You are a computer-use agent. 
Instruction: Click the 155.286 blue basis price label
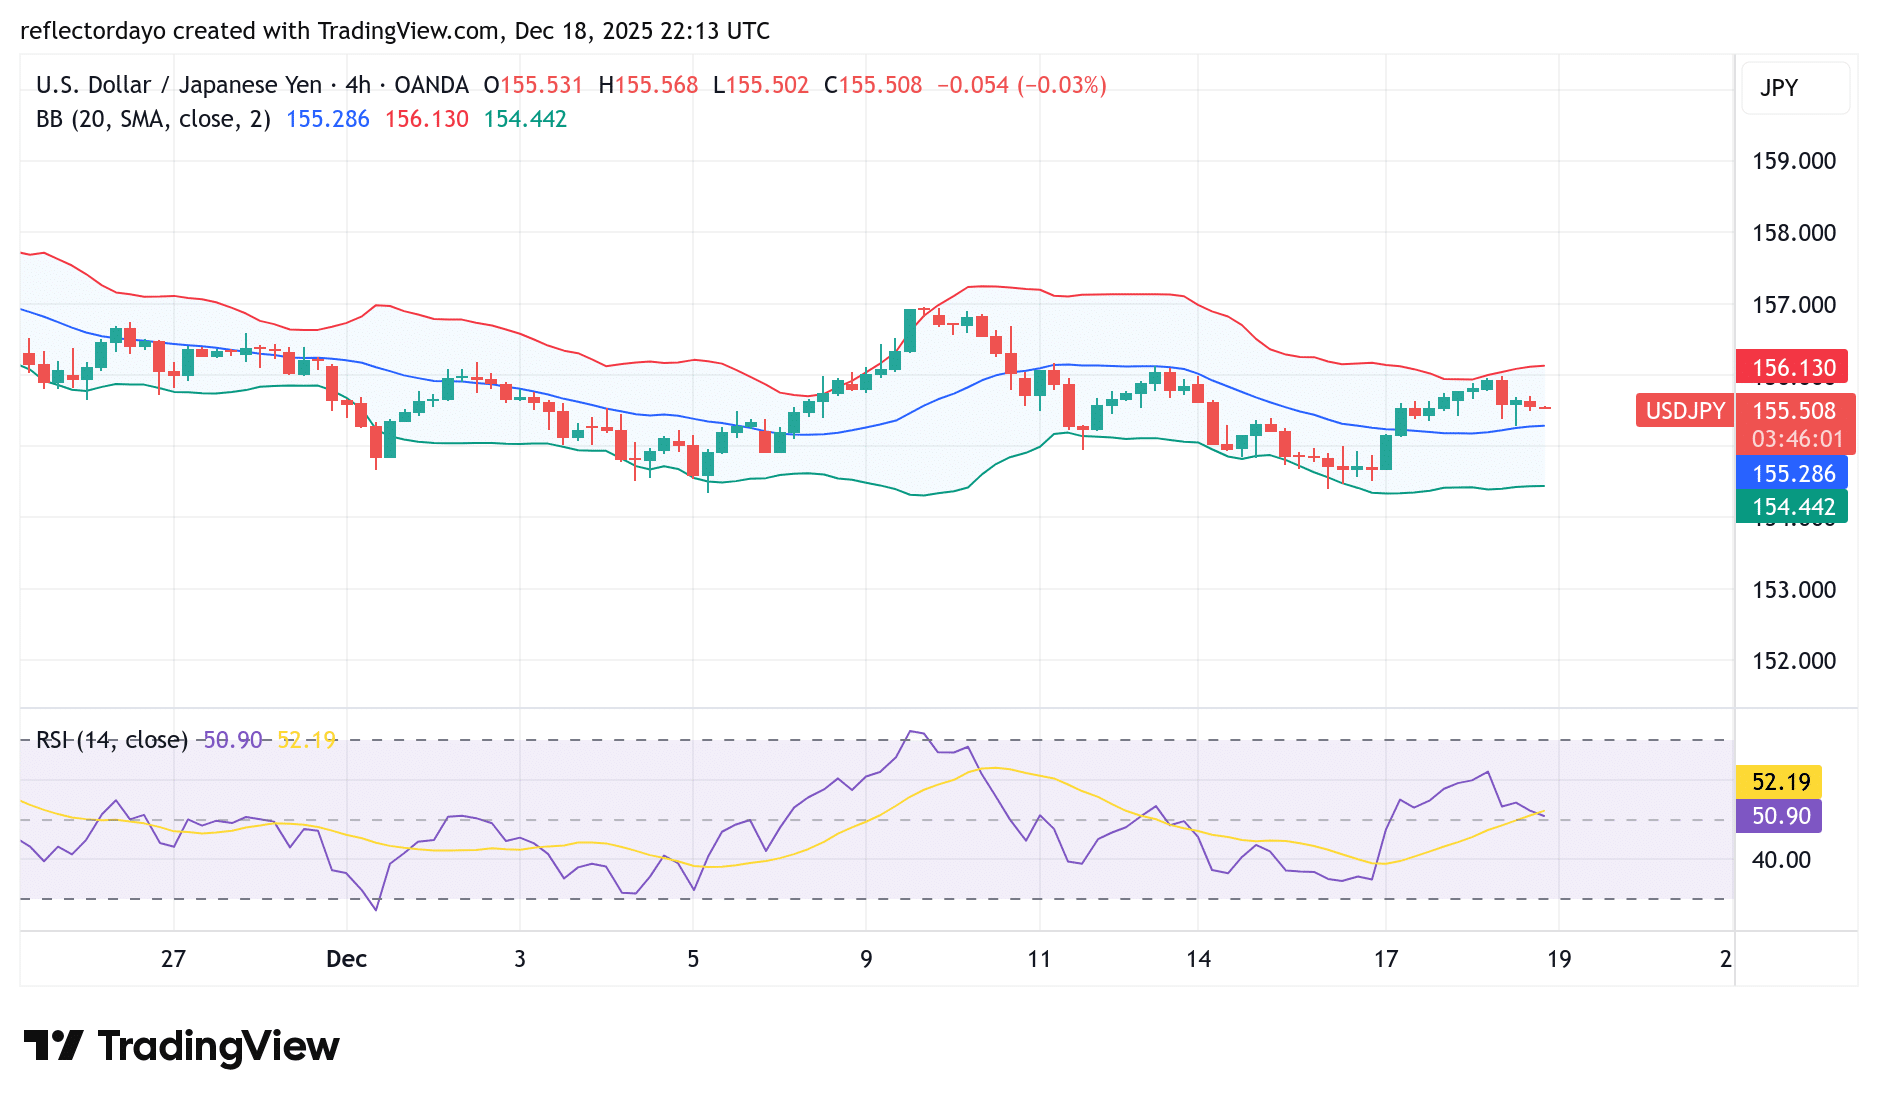tap(1792, 473)
